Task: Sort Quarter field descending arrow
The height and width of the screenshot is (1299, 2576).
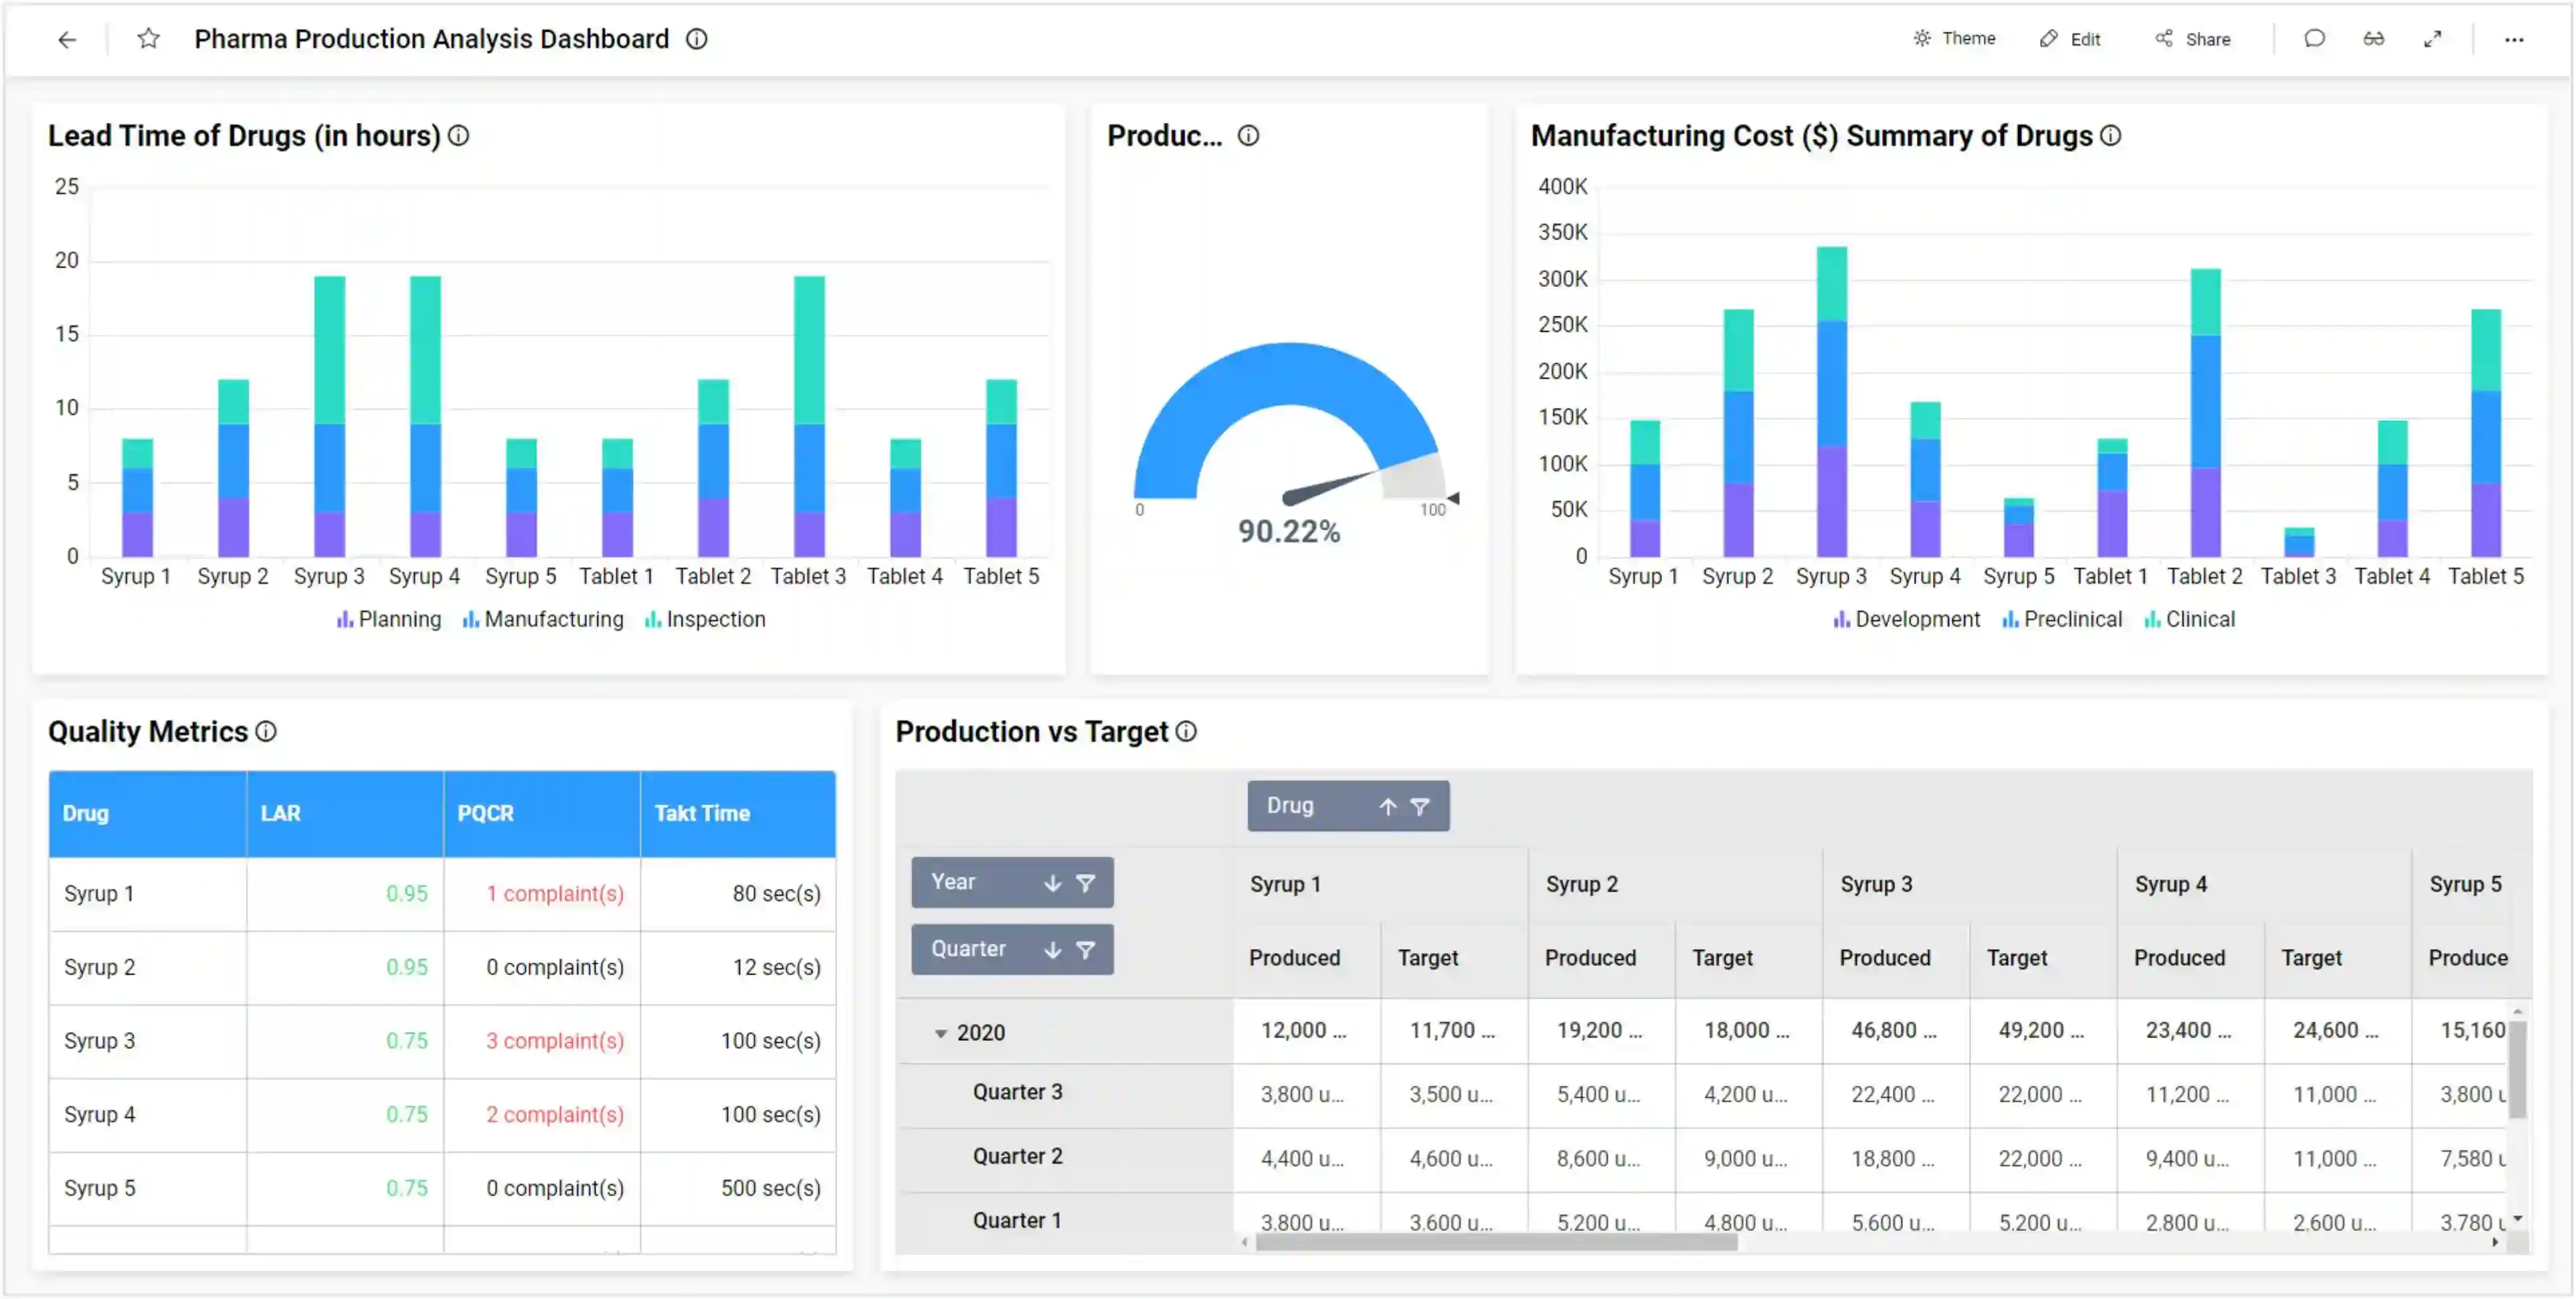Action: 1053,950
